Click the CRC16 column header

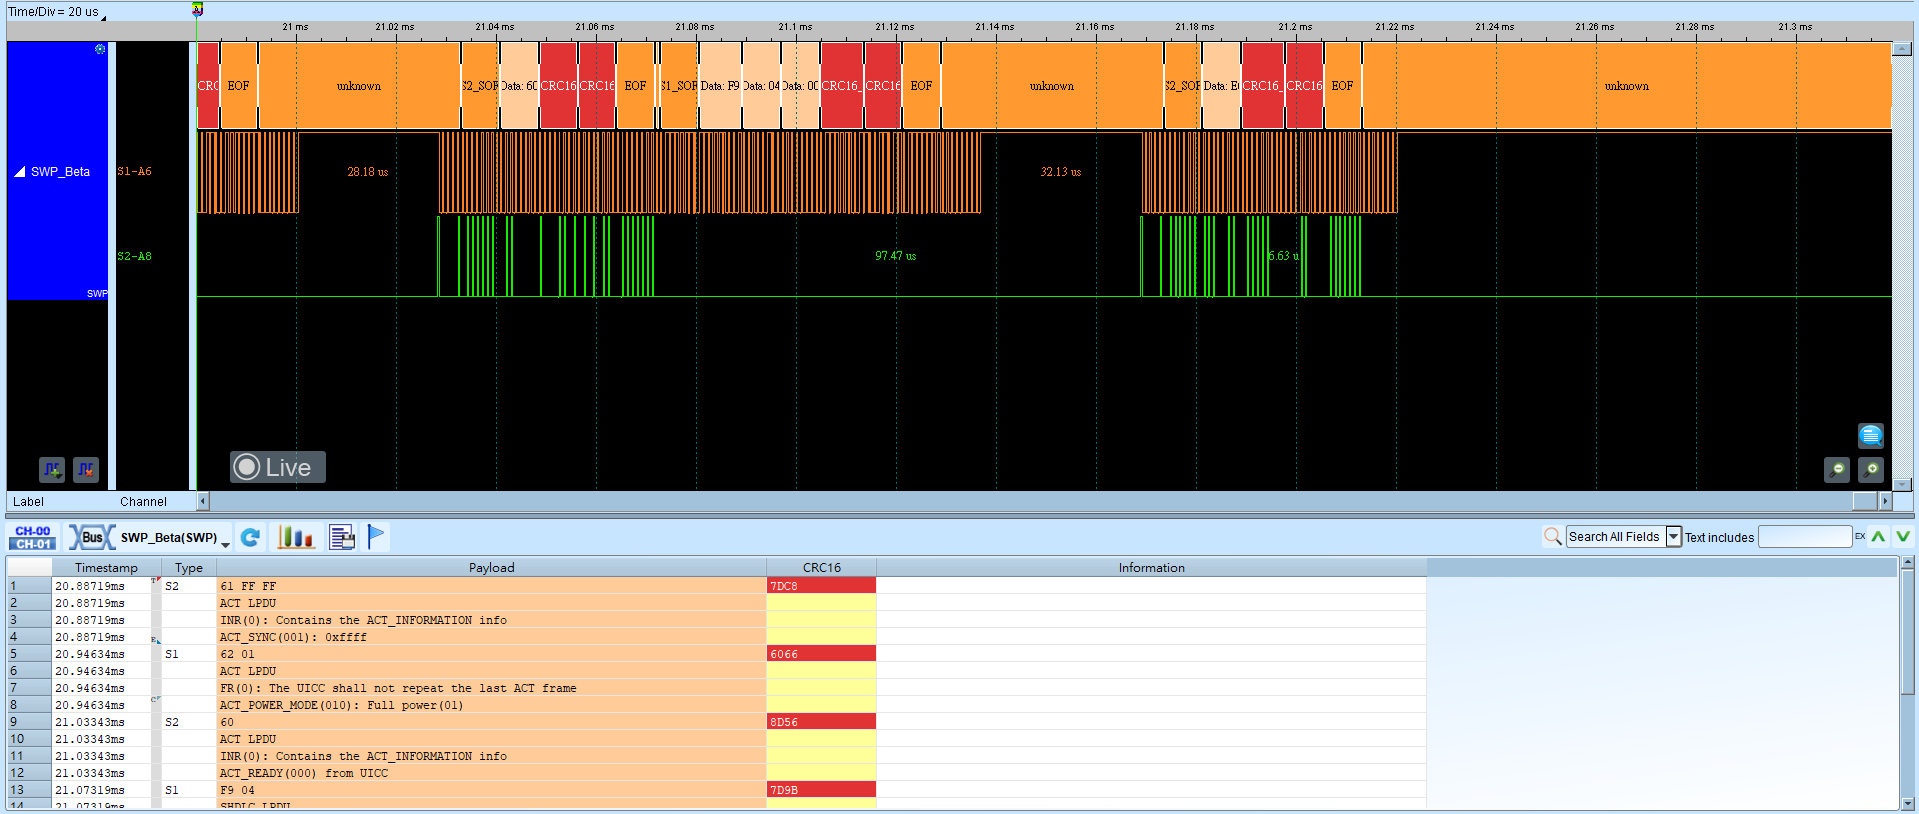(x=821, y=568)
